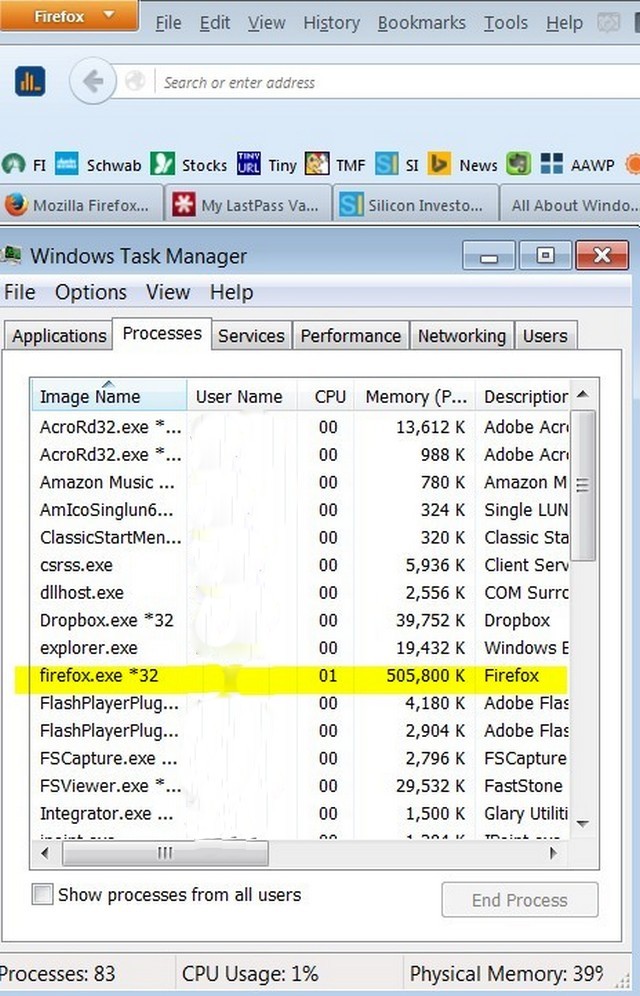Switch to Silicon Investor browser tab

click(x=415, y=204)
